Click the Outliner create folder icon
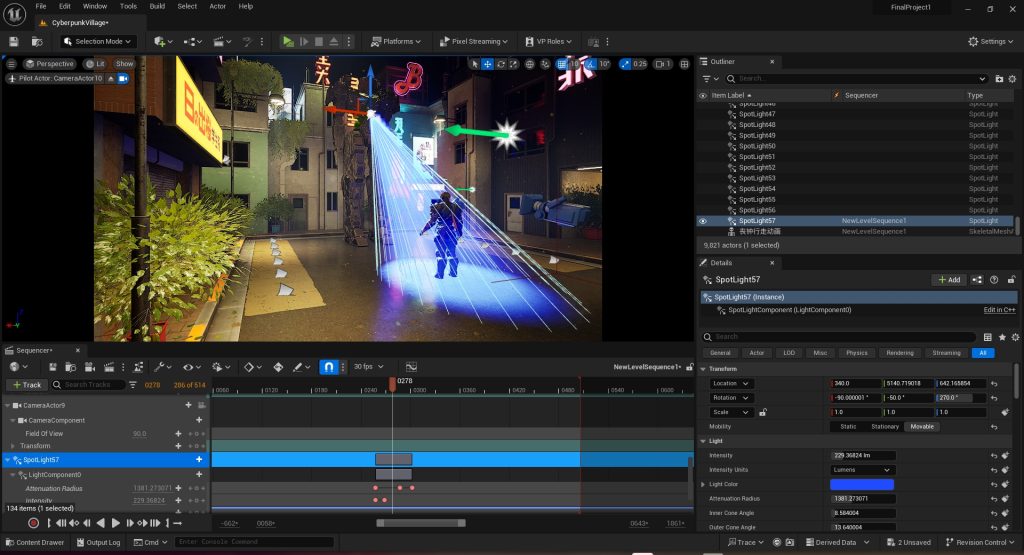Screen dimensions: 1024x555 [999, 78]
